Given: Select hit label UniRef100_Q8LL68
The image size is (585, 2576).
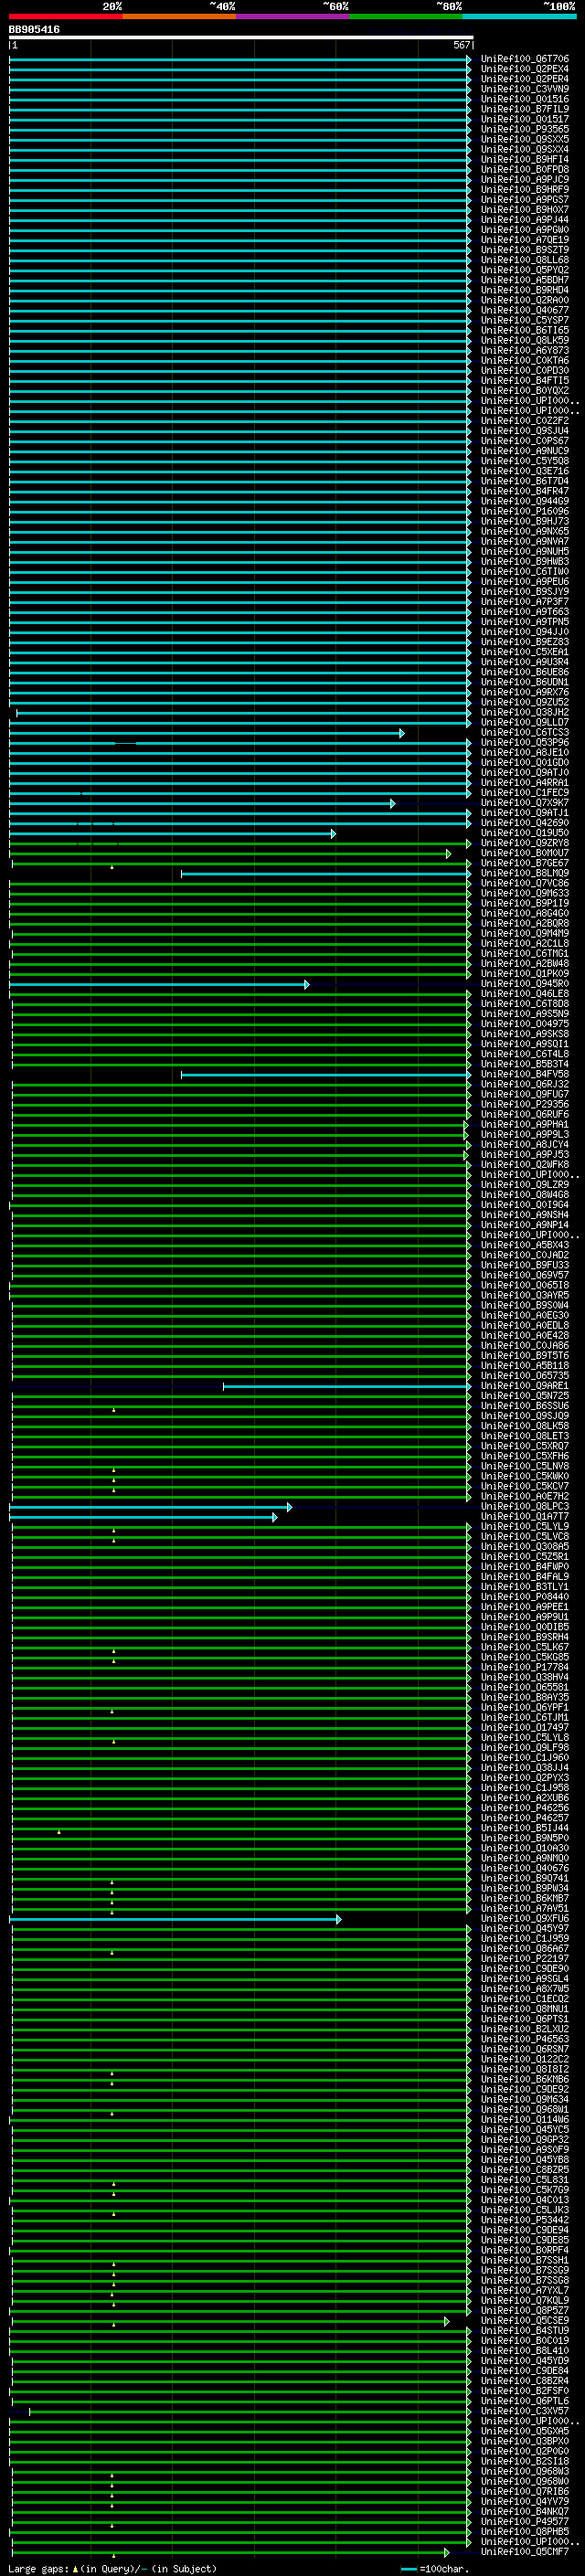Looking at the screenshot, I should pos(525,261).
